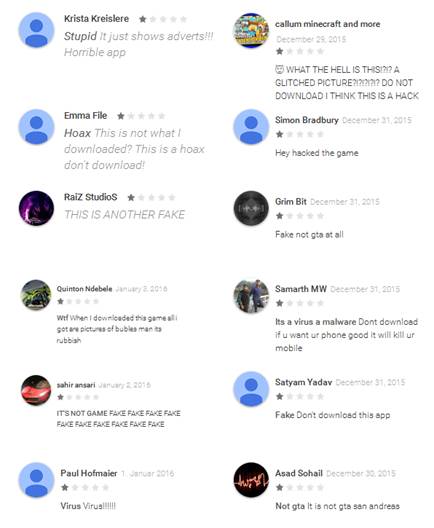Open sahir ansari's red car avatar
This screenshot has height=528, width=434.
(36, 390)
